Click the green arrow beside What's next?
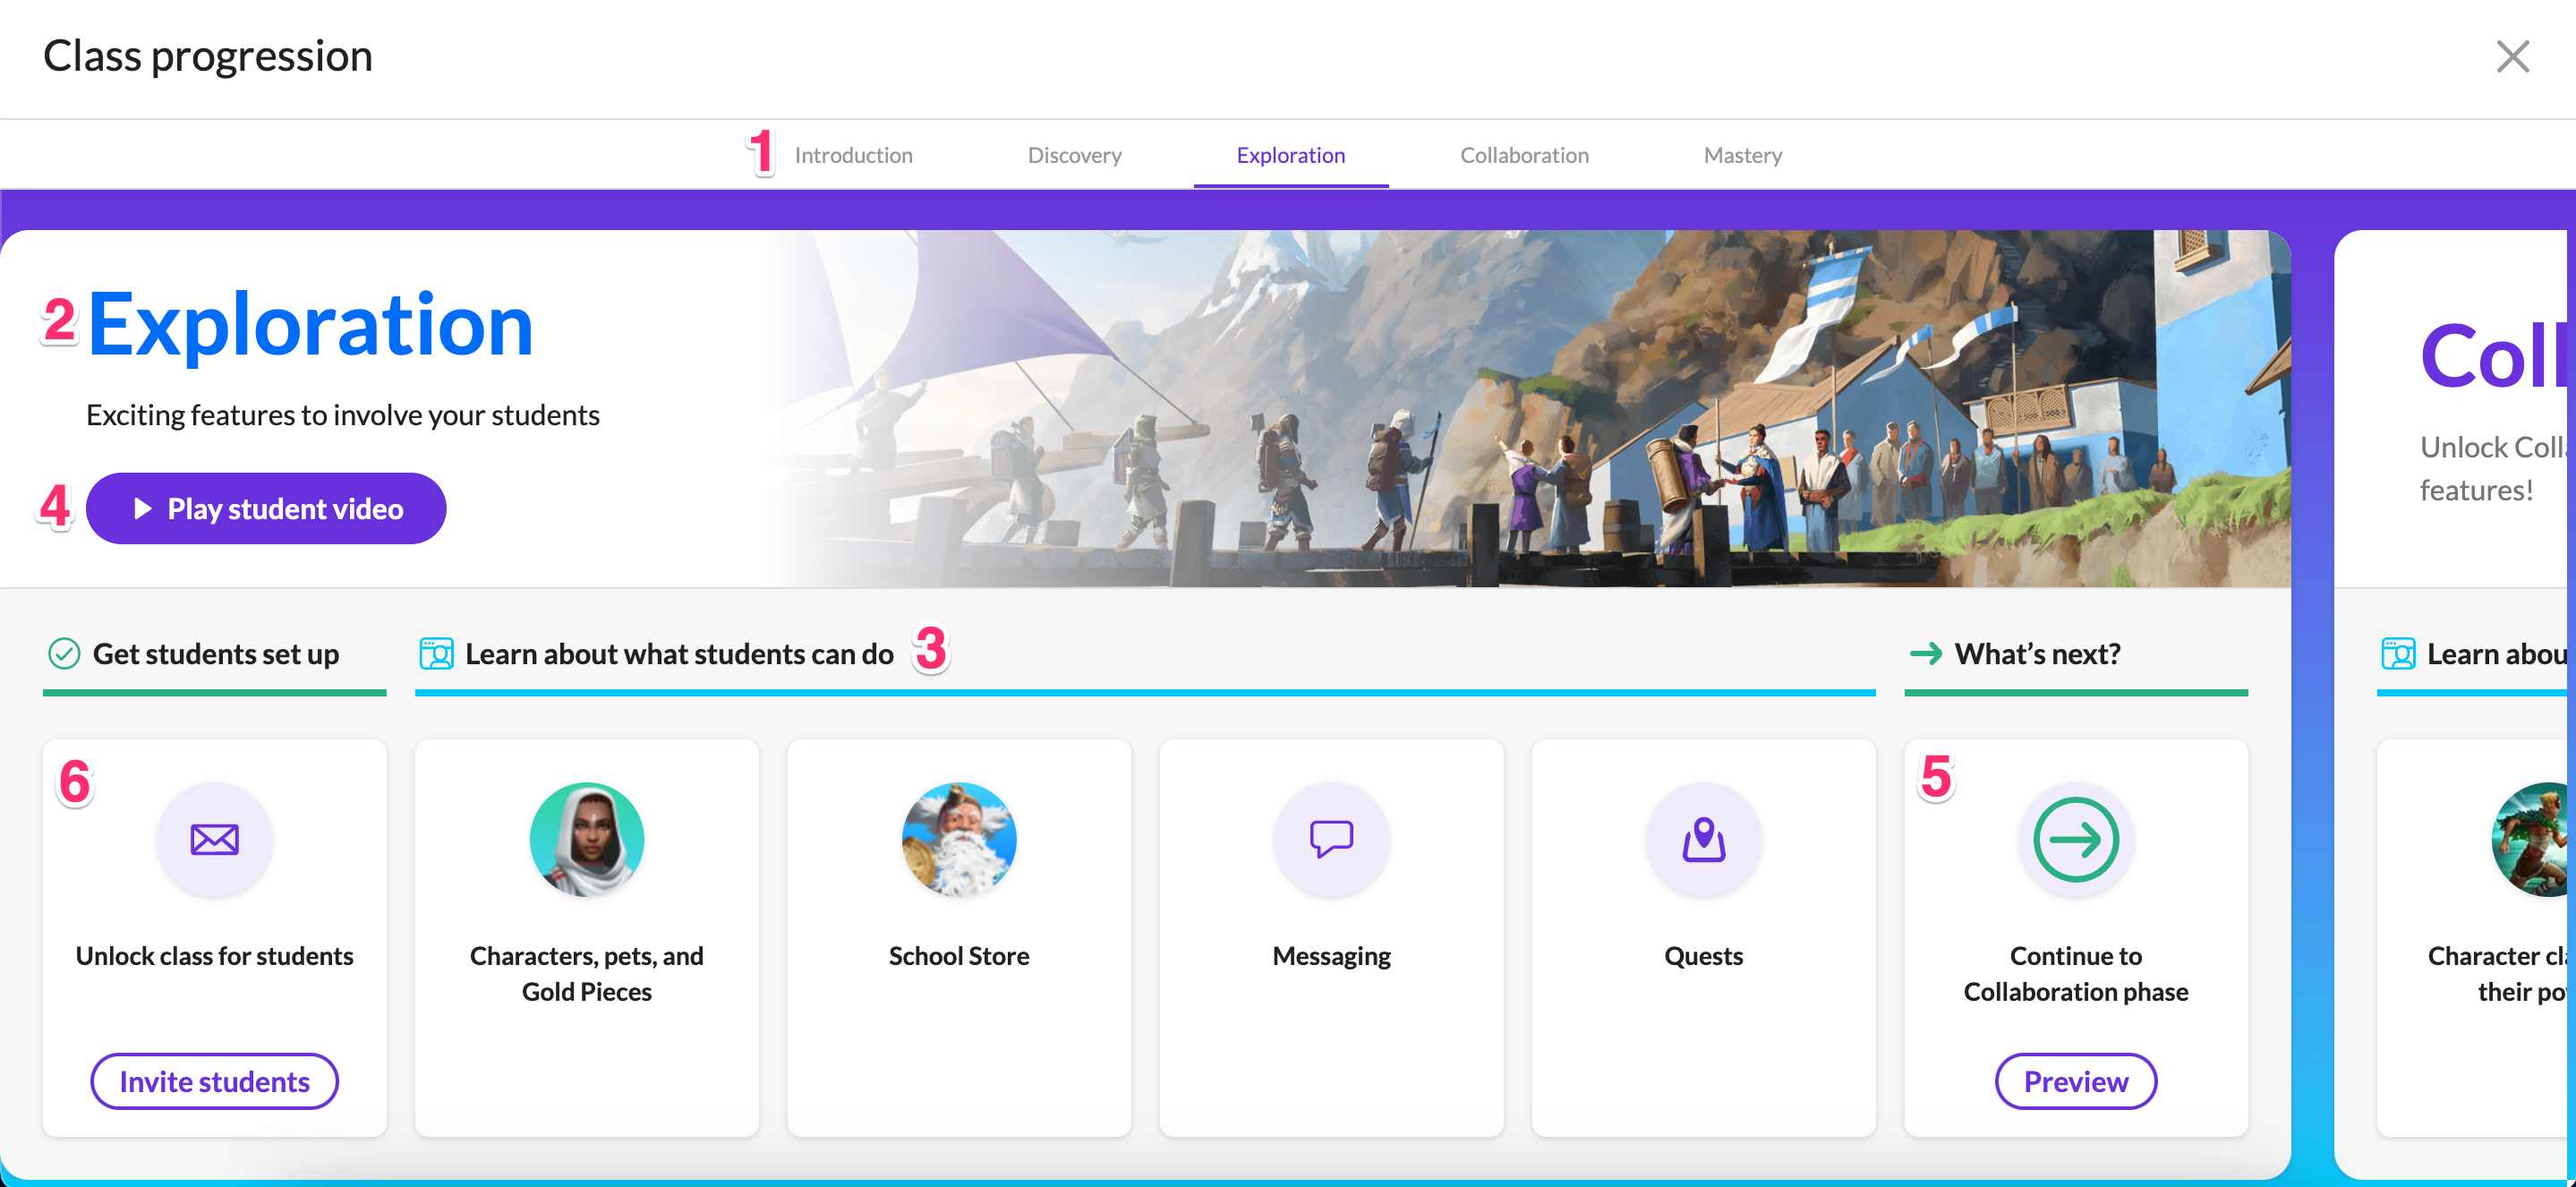 (1926, 654)
